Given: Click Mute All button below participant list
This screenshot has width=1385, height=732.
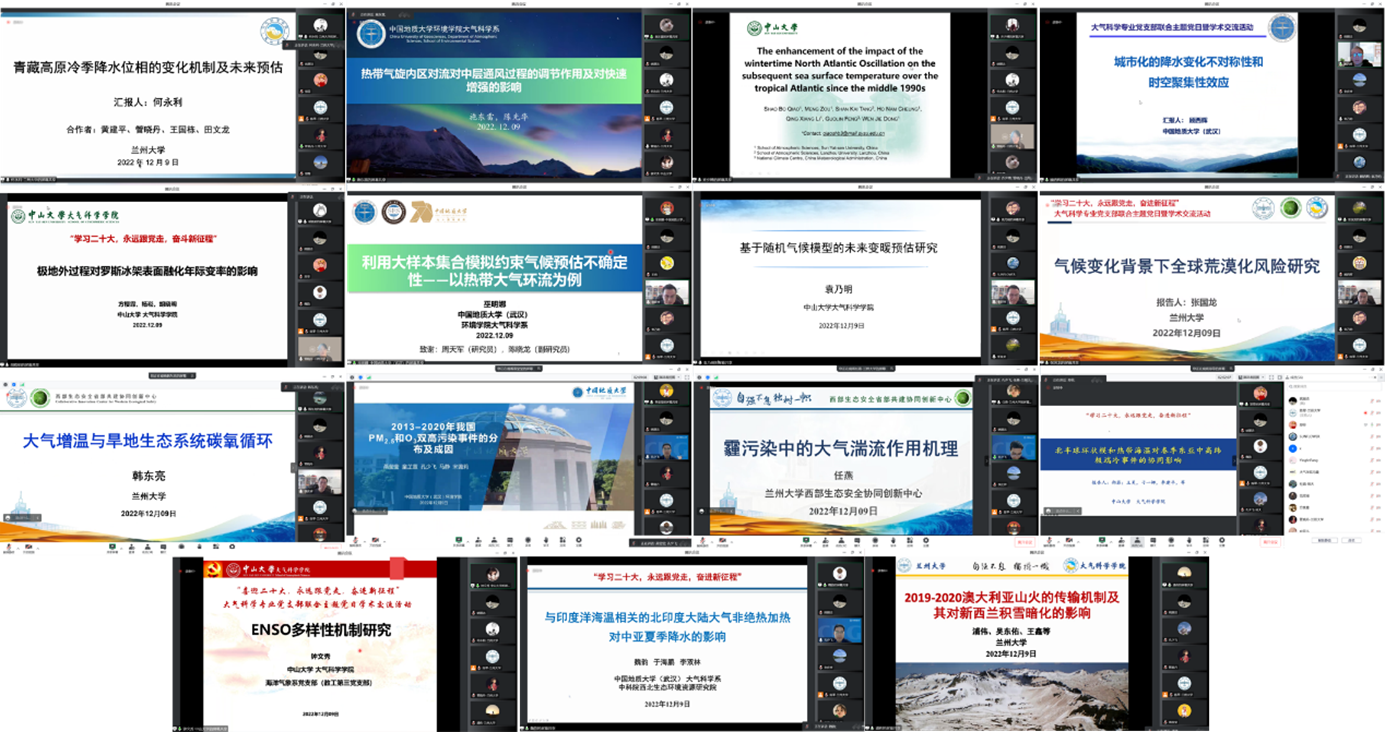Looking at the screenshot, I should [1324, 539].
